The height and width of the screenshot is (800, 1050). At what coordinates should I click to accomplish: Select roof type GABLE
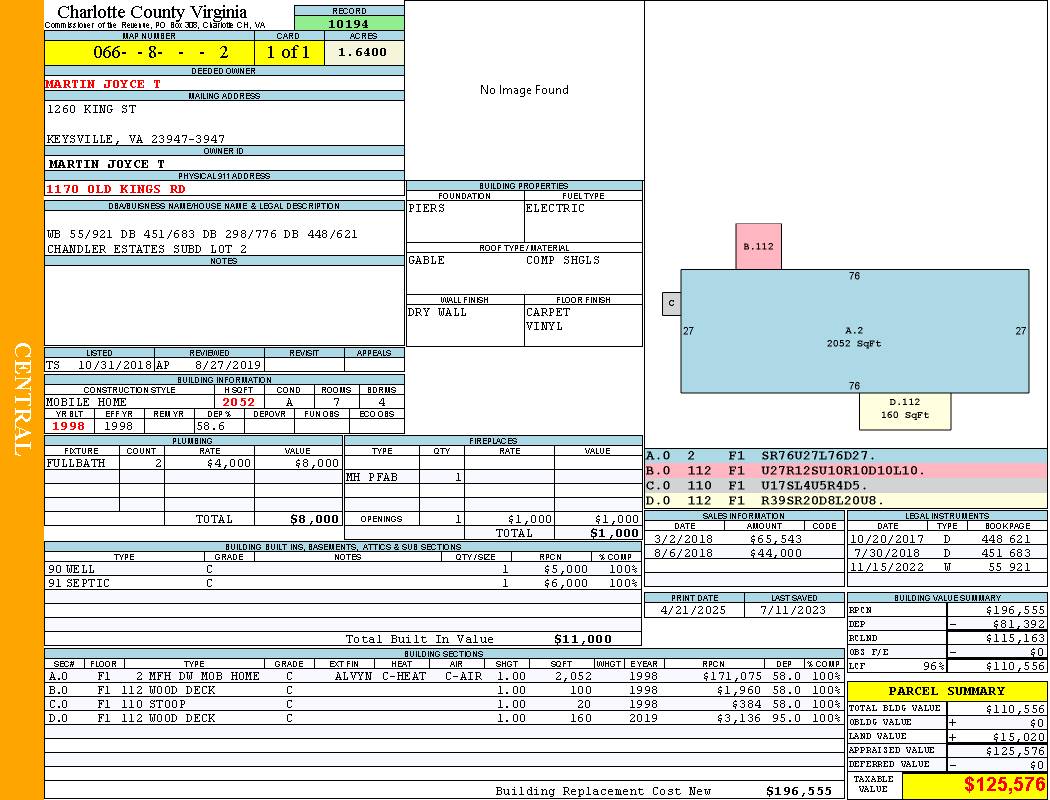pos(427,260)
